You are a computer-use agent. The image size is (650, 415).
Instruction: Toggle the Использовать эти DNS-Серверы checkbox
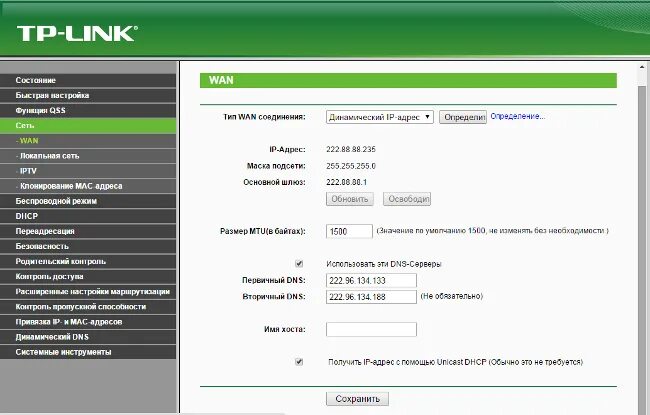tap(299, 264)
